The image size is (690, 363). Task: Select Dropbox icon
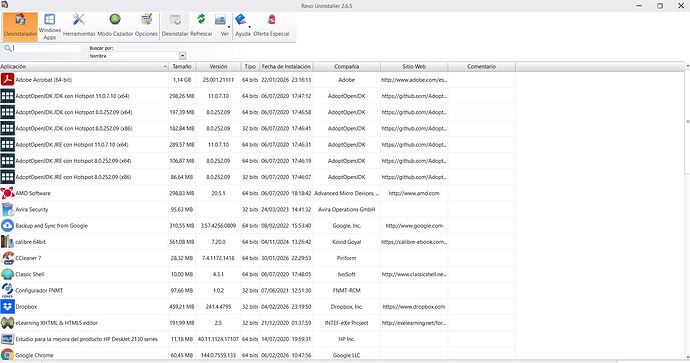coord(7,307)
